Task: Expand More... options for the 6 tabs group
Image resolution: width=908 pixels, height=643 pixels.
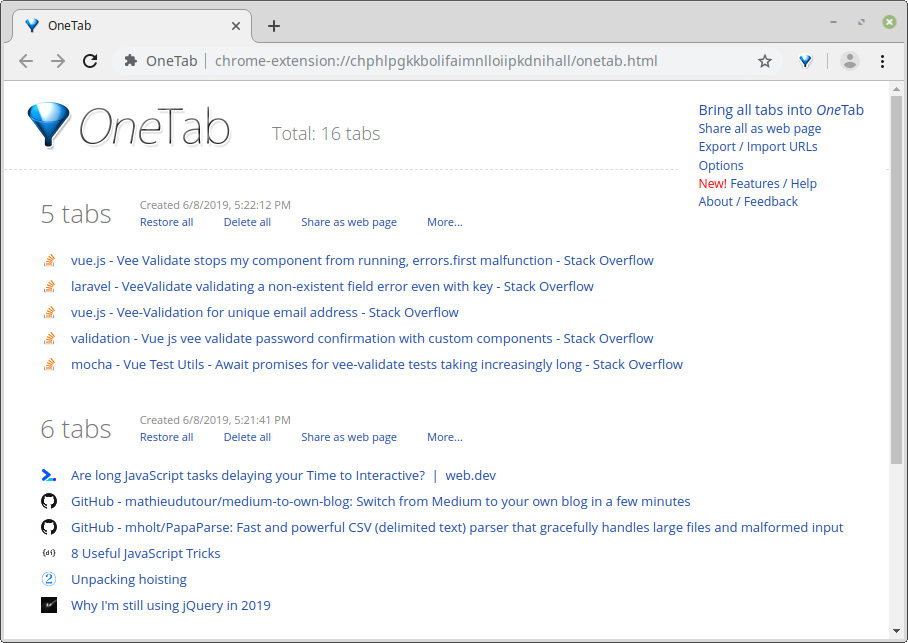Action: coord(444,437)
